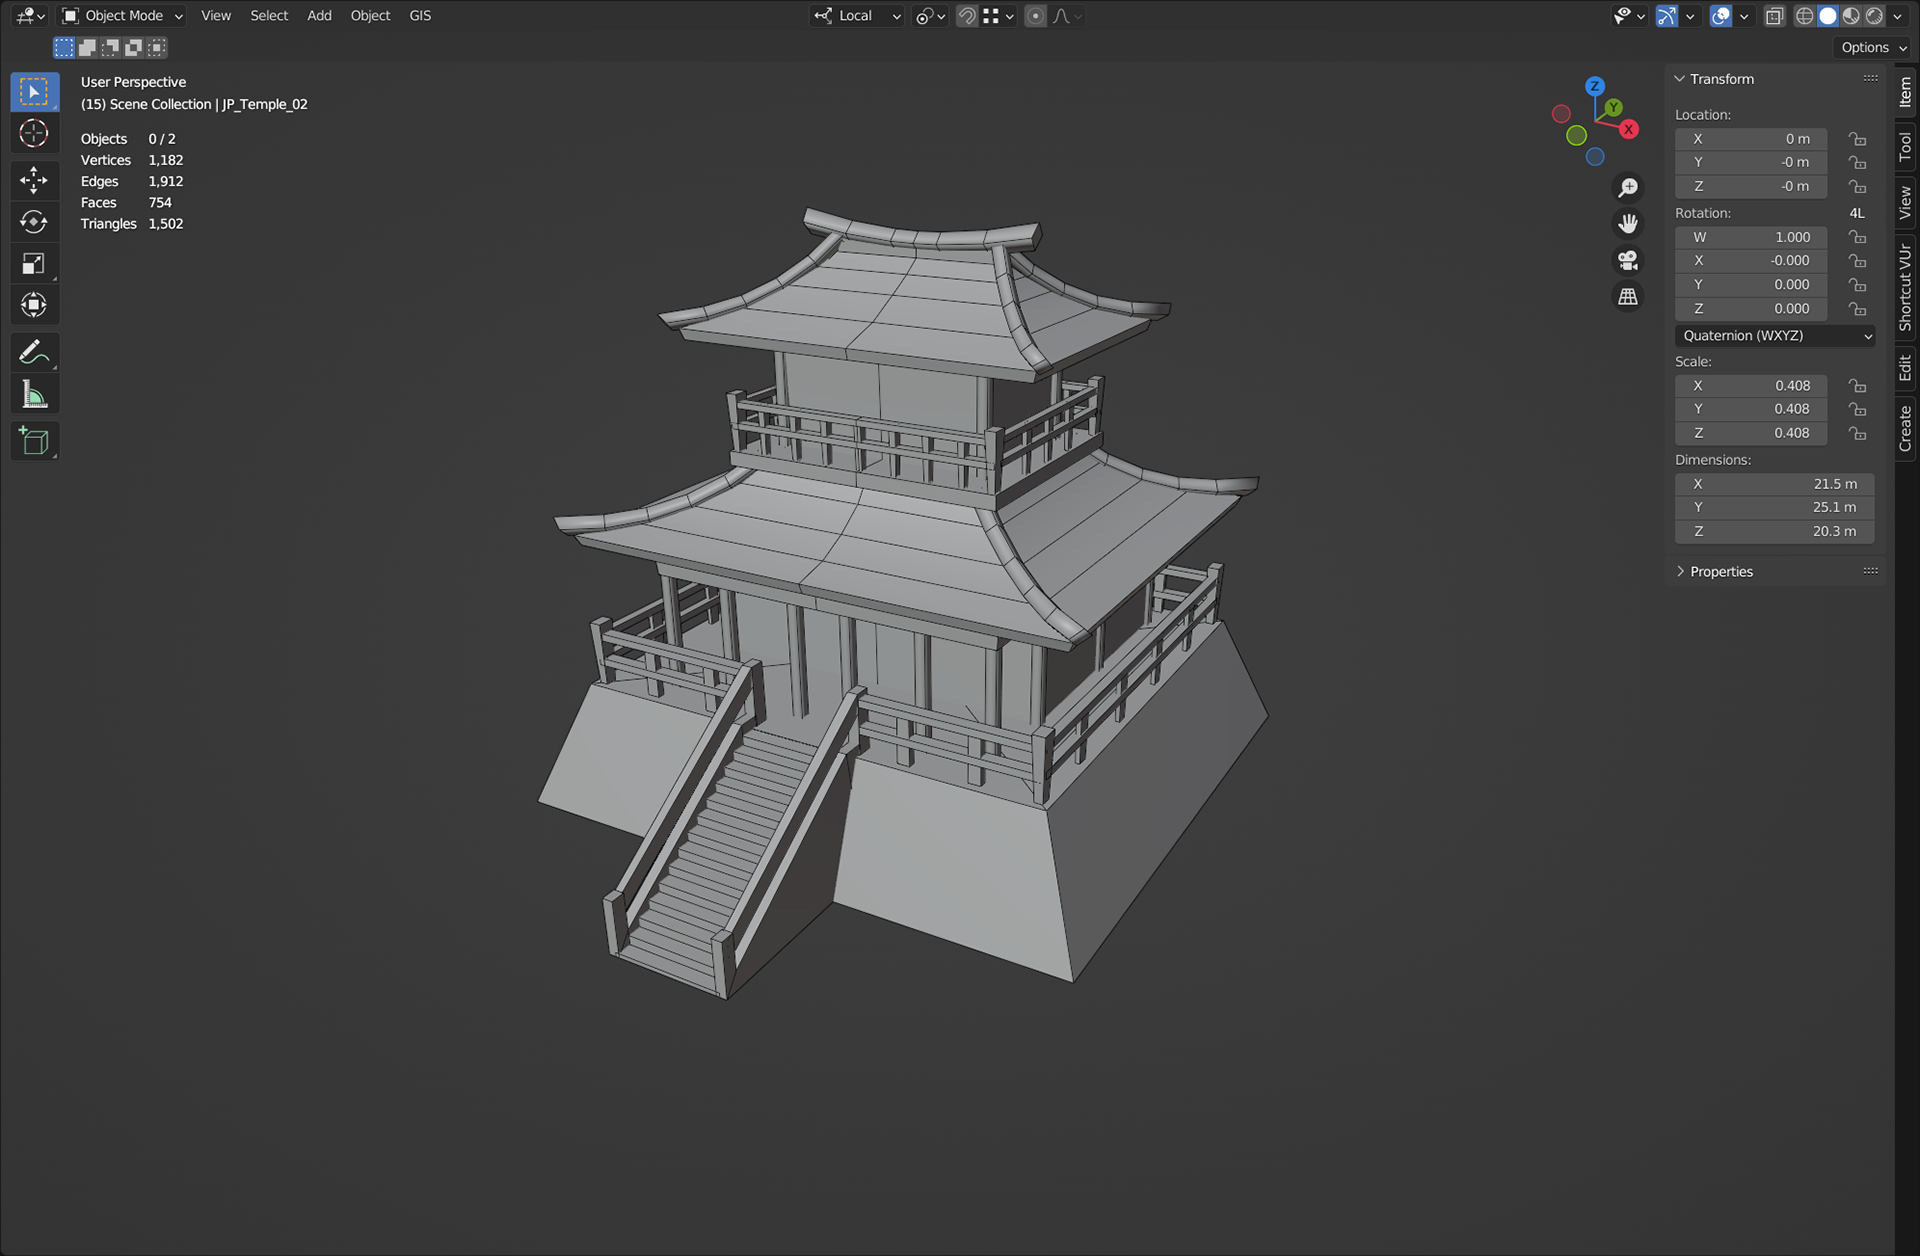The height and width of the screenshot is (1256, 1920).
Task: Select the Annotate tool
Action: (34, 352)
